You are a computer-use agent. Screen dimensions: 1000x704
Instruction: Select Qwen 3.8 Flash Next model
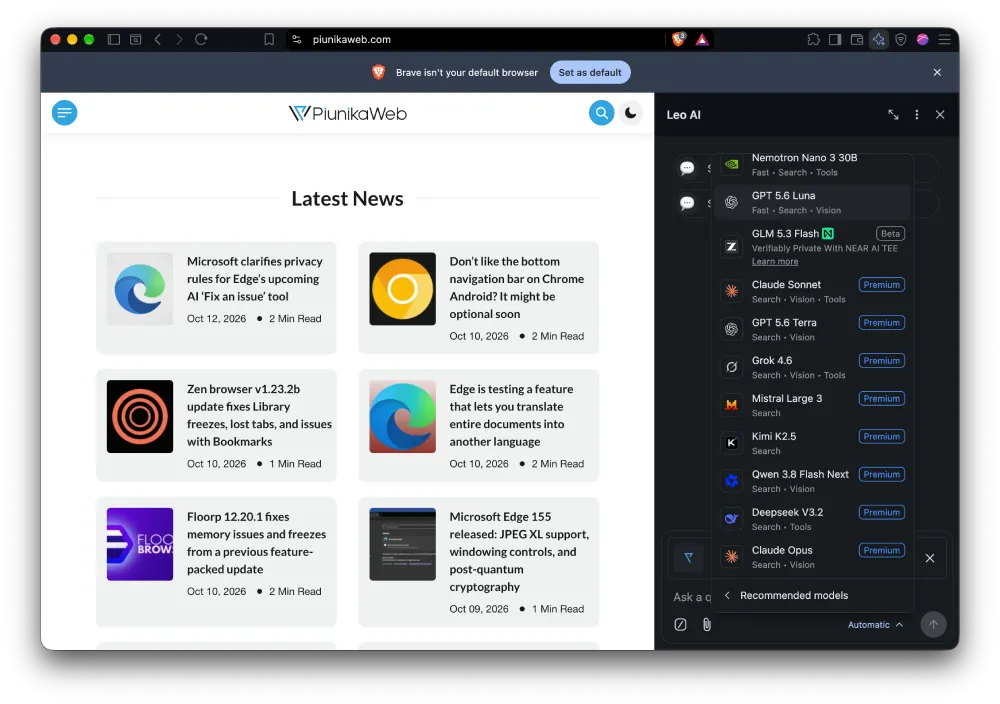click(811, 481)
